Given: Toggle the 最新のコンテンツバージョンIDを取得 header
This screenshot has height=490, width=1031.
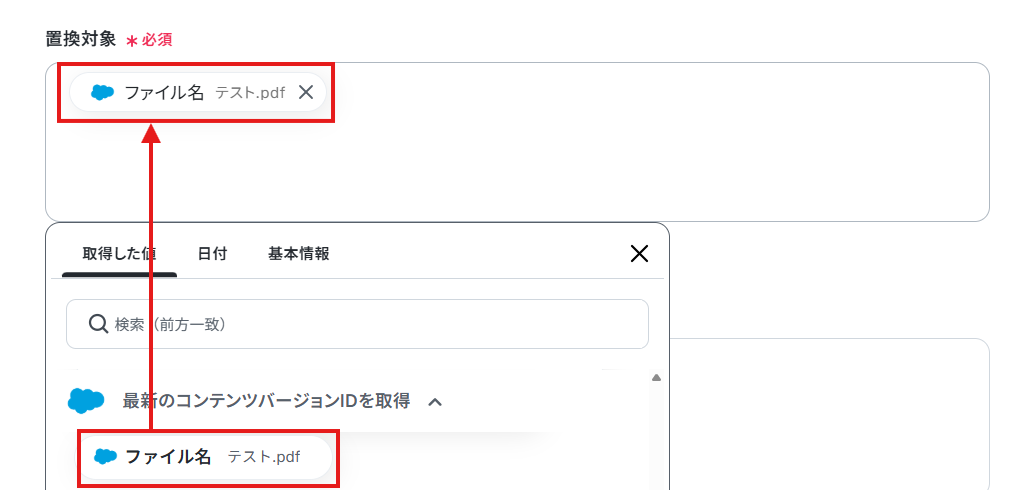Looking at the screenshot, I should [x=266, y=400].
